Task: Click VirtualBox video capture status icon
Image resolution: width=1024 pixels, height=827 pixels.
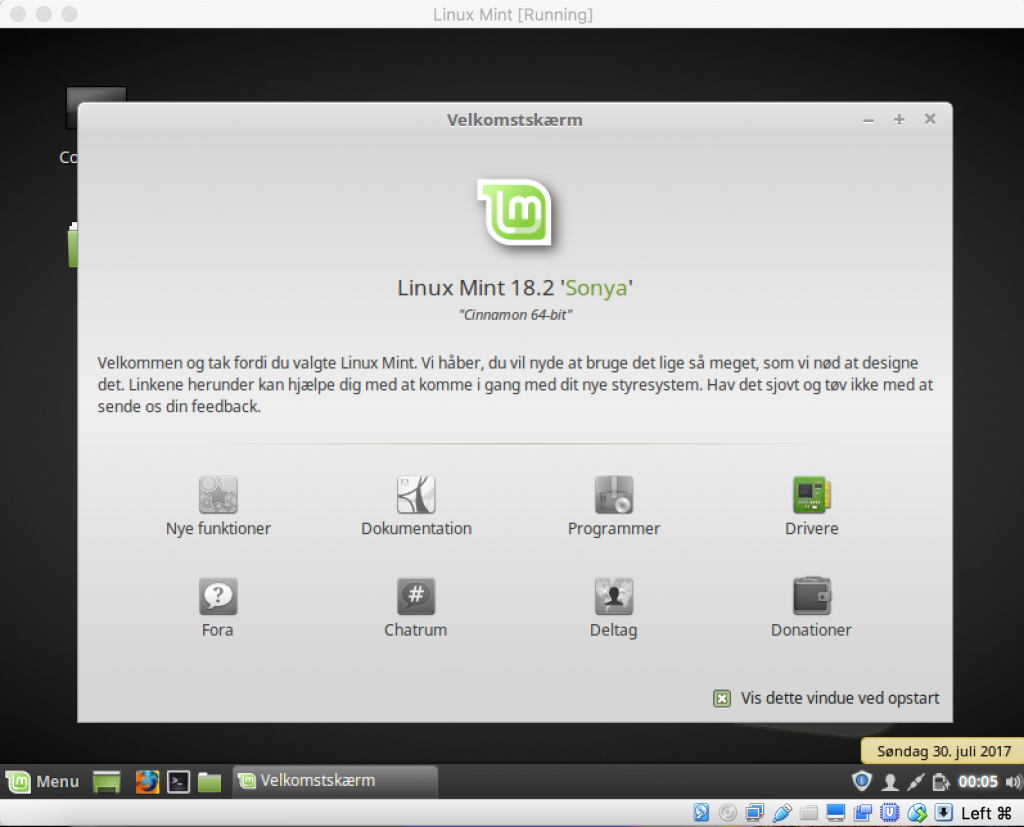Action: click(x=862, y=813)
